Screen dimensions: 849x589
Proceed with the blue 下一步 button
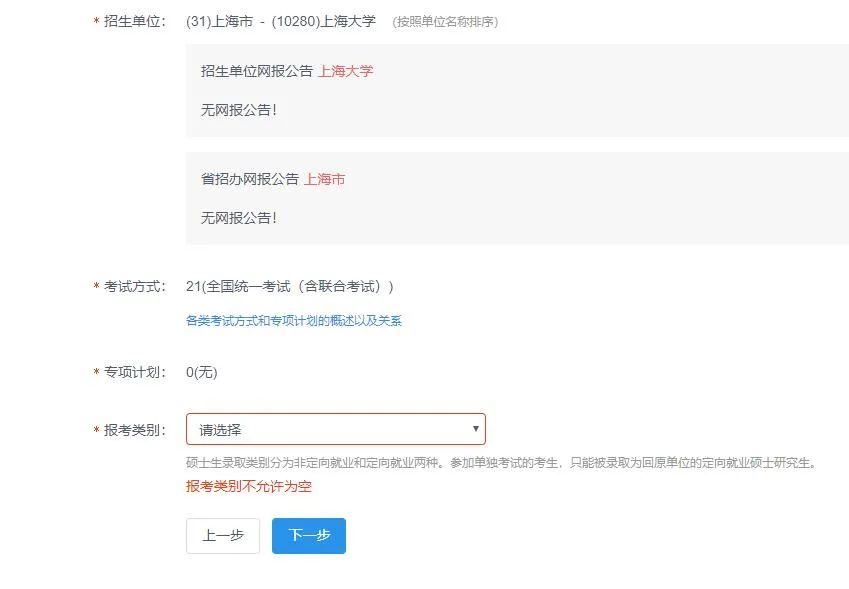(x=309, y=536)
